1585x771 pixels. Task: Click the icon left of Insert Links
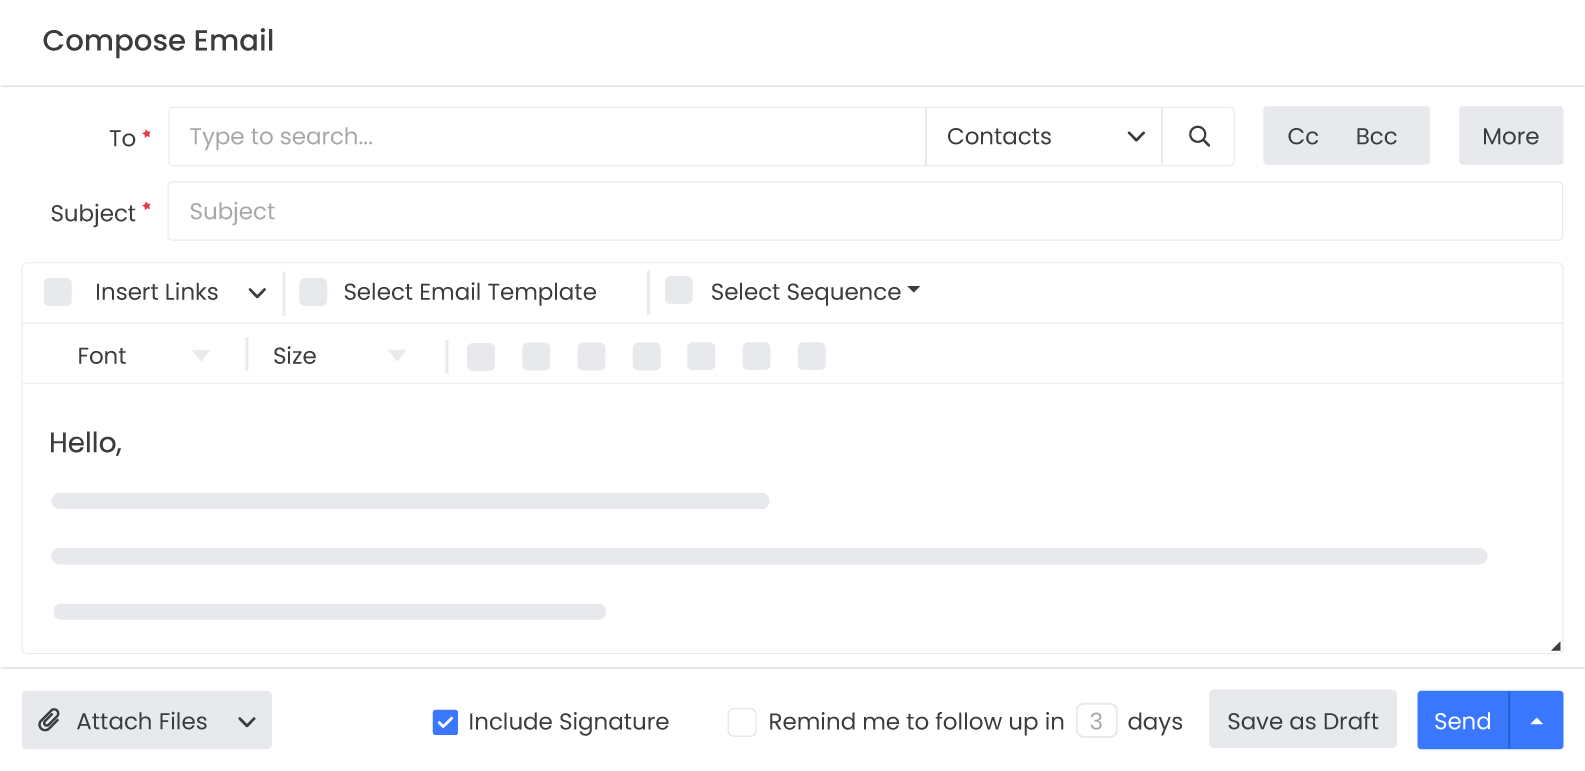coord(58,292)
